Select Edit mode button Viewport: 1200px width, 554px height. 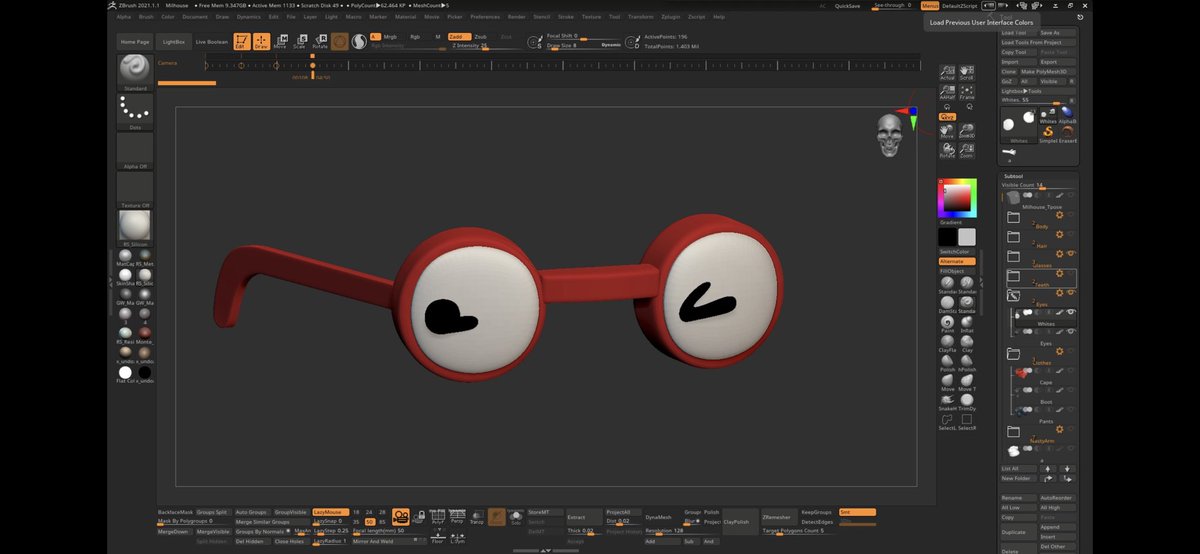242,42
